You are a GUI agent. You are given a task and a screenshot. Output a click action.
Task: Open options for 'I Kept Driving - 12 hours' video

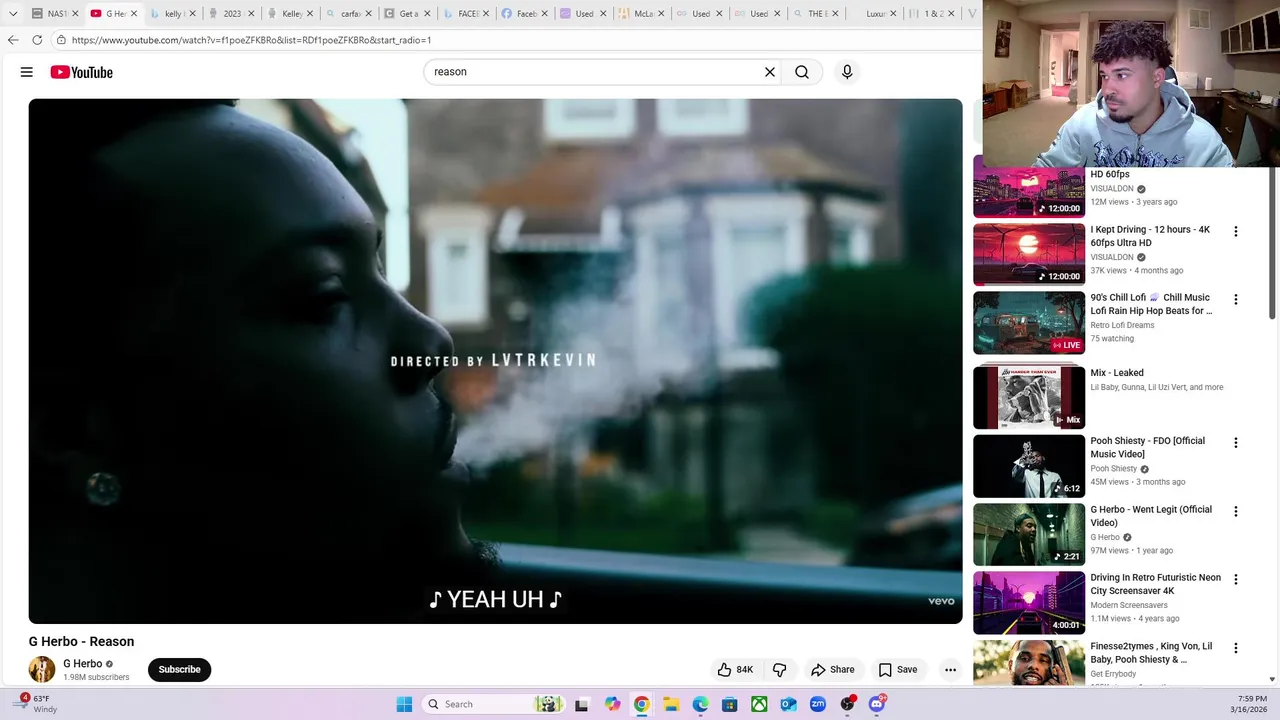click(1236, 231)
